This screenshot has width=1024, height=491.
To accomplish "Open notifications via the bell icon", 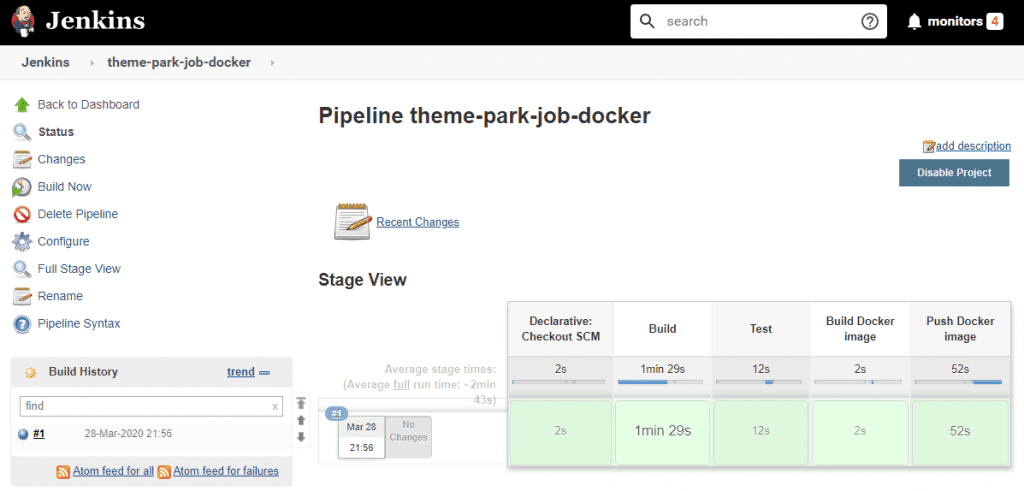I will pyautogui.click(x=914, y=22).
